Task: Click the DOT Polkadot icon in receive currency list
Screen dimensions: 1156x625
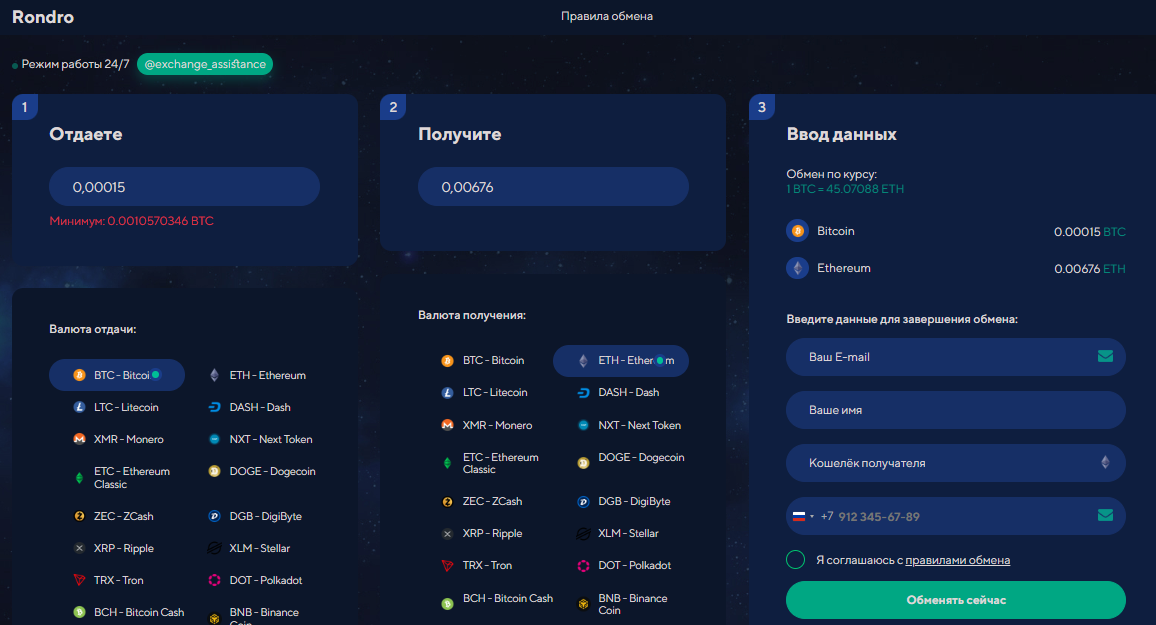Action: [x=583, y=566]
